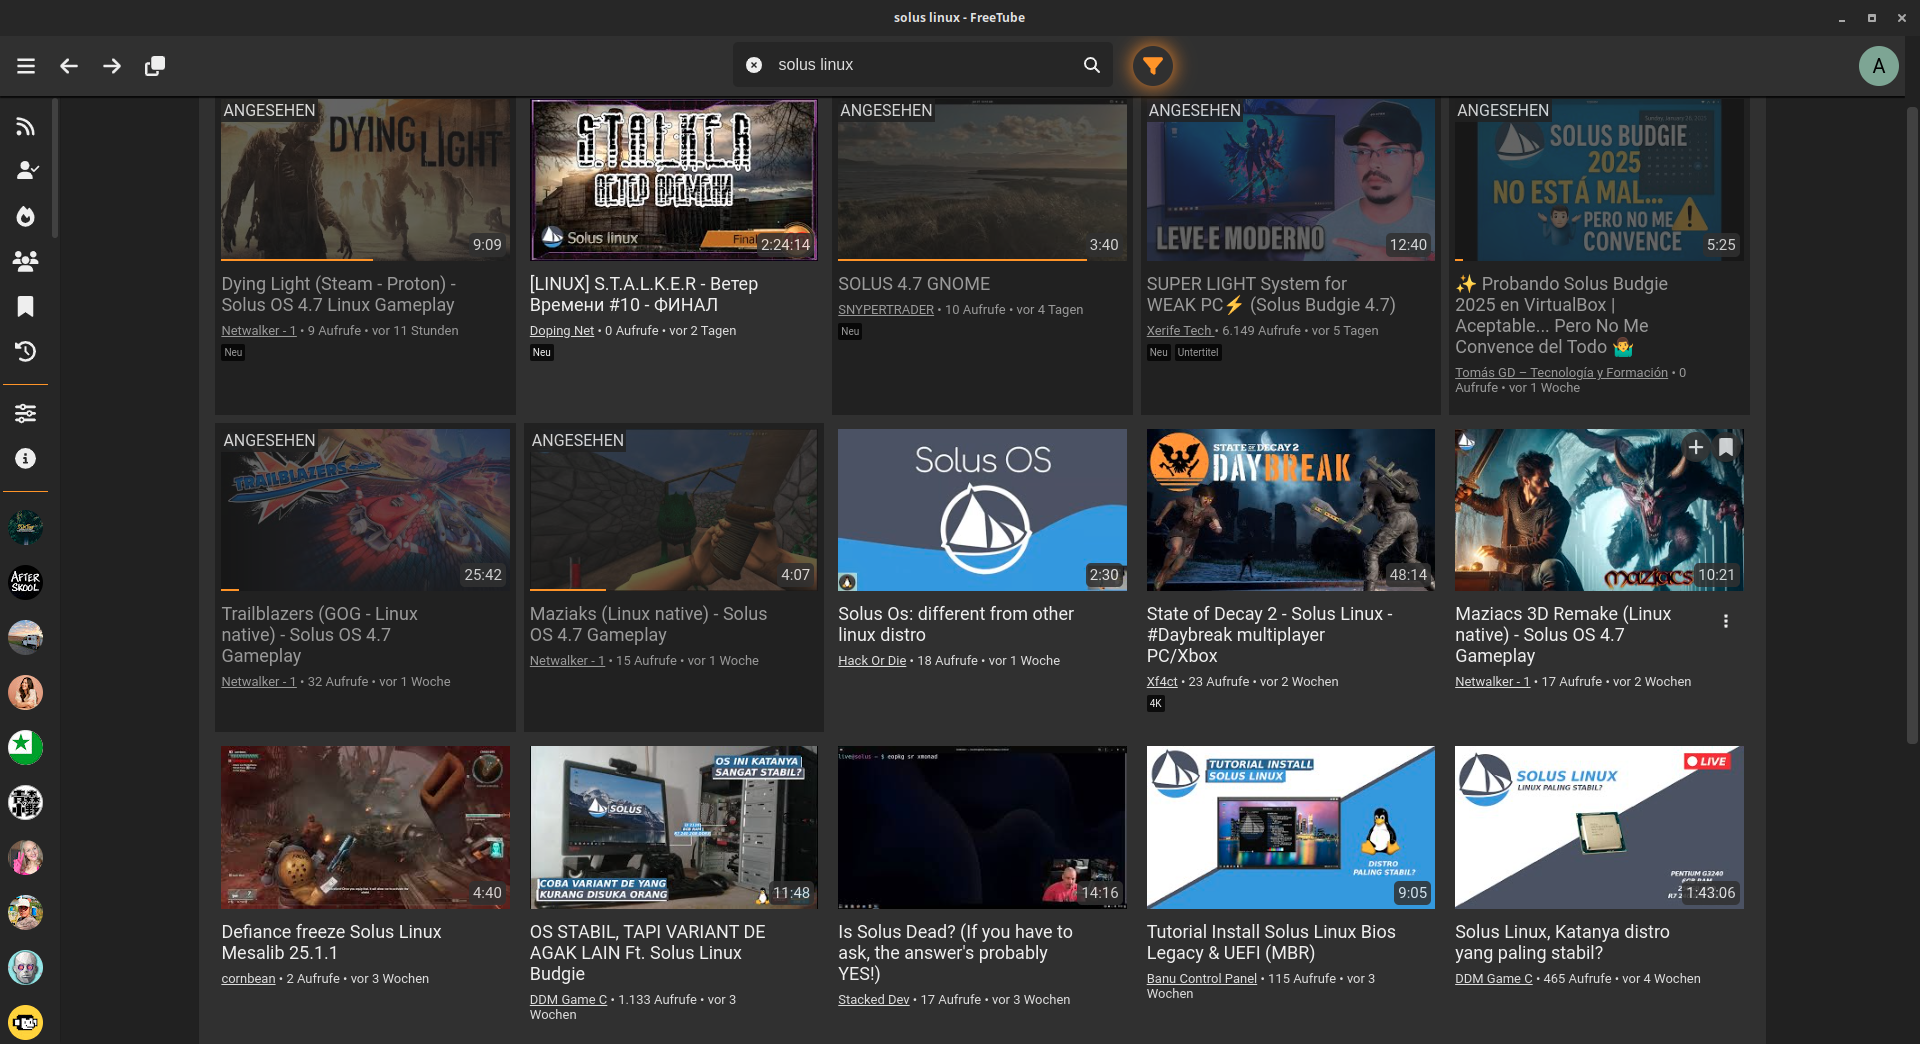Open title 'SUPER LIGHT System for WEAK PC'
Screen dimensions: 1920x1044
point(1271,294)
